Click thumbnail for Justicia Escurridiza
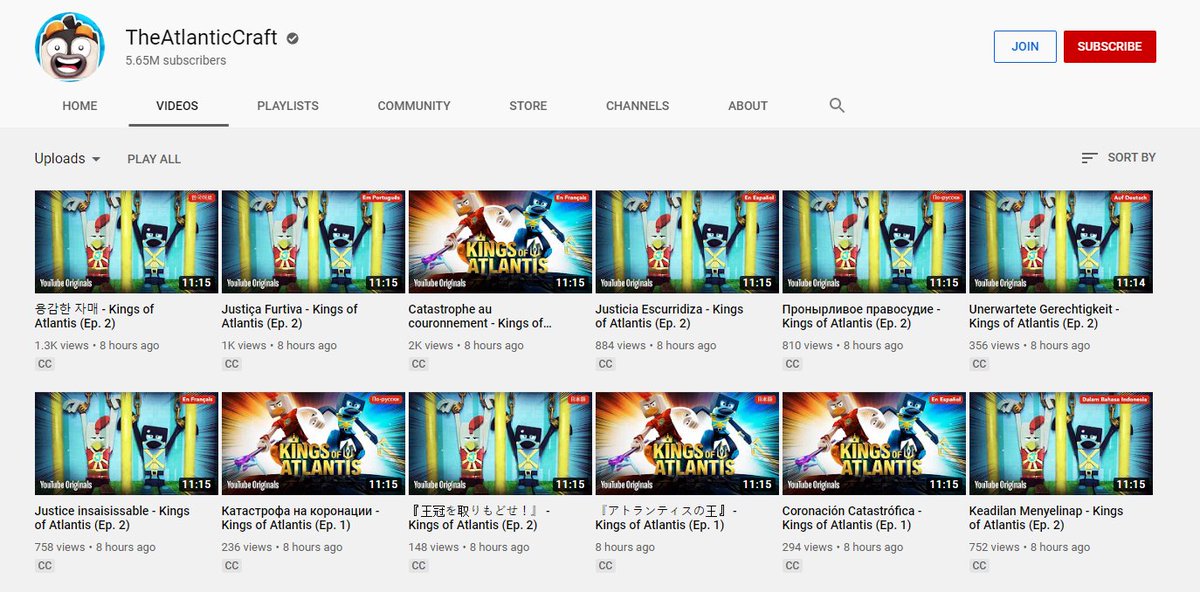Screen dimensions: 1200x592 [687, 242]
